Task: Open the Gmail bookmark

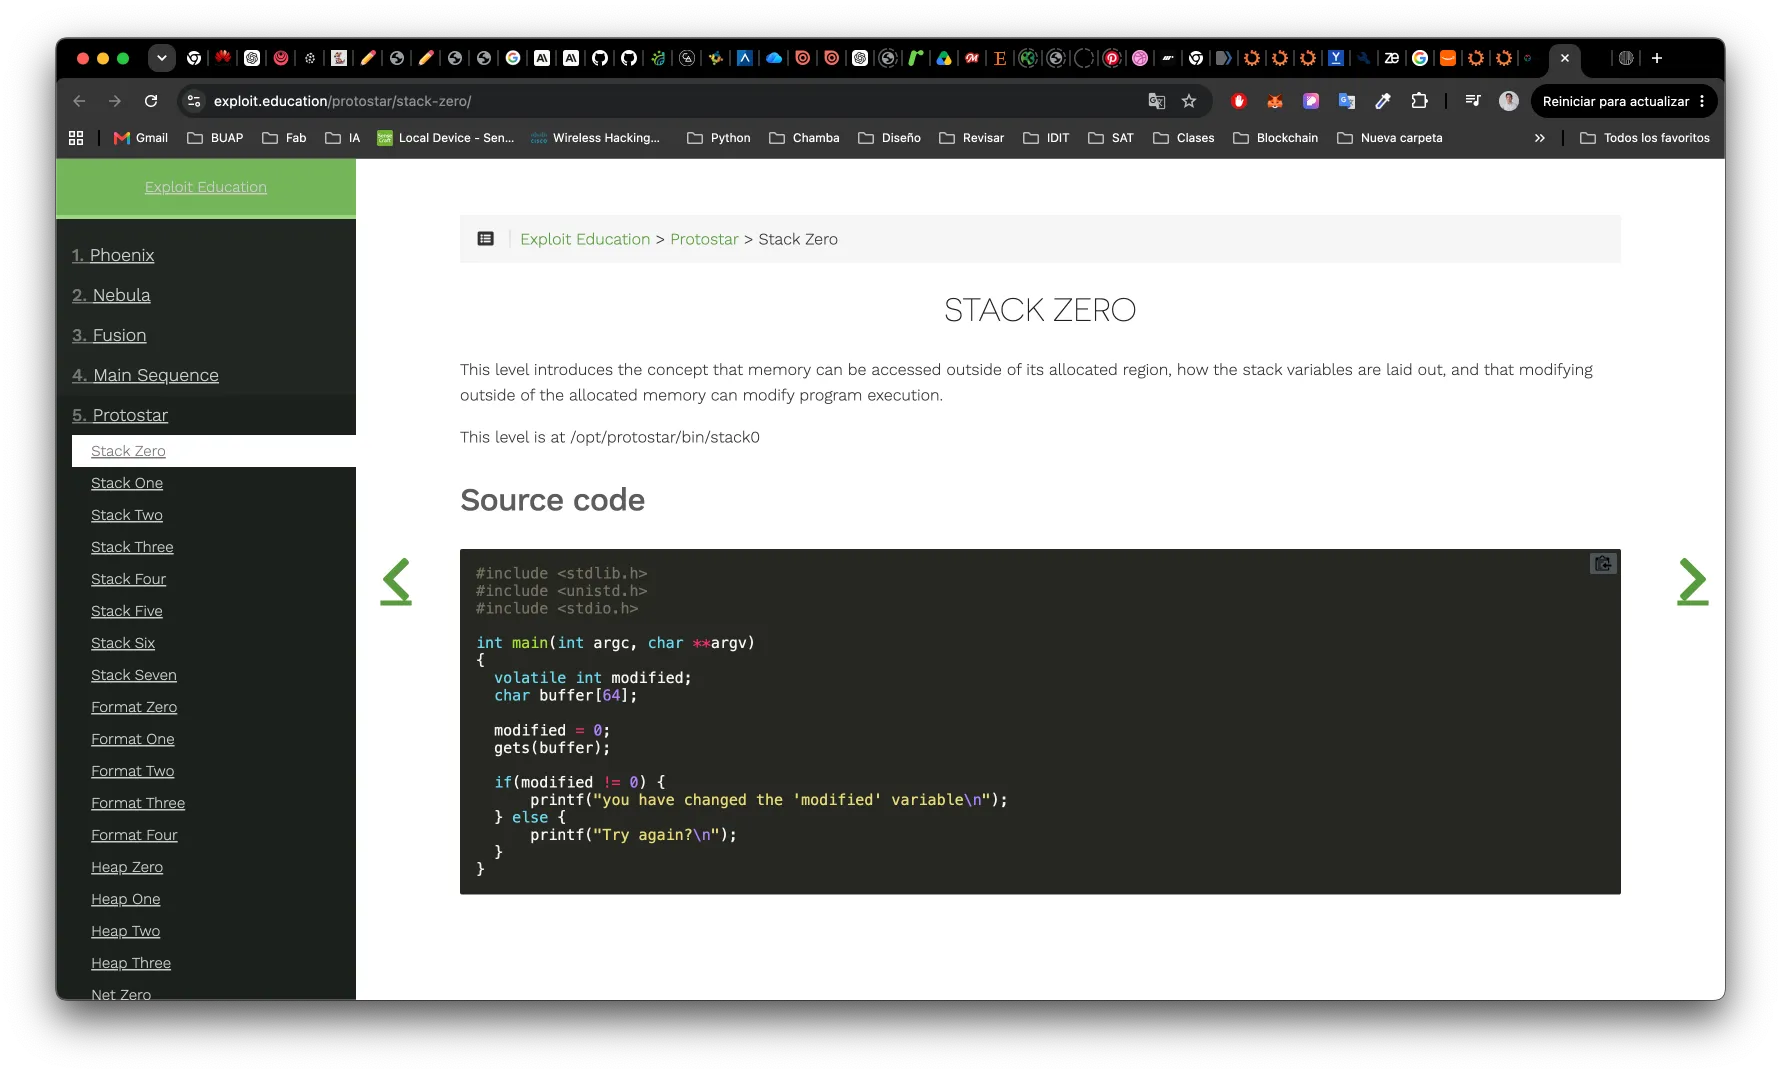Action: point(141,138)
